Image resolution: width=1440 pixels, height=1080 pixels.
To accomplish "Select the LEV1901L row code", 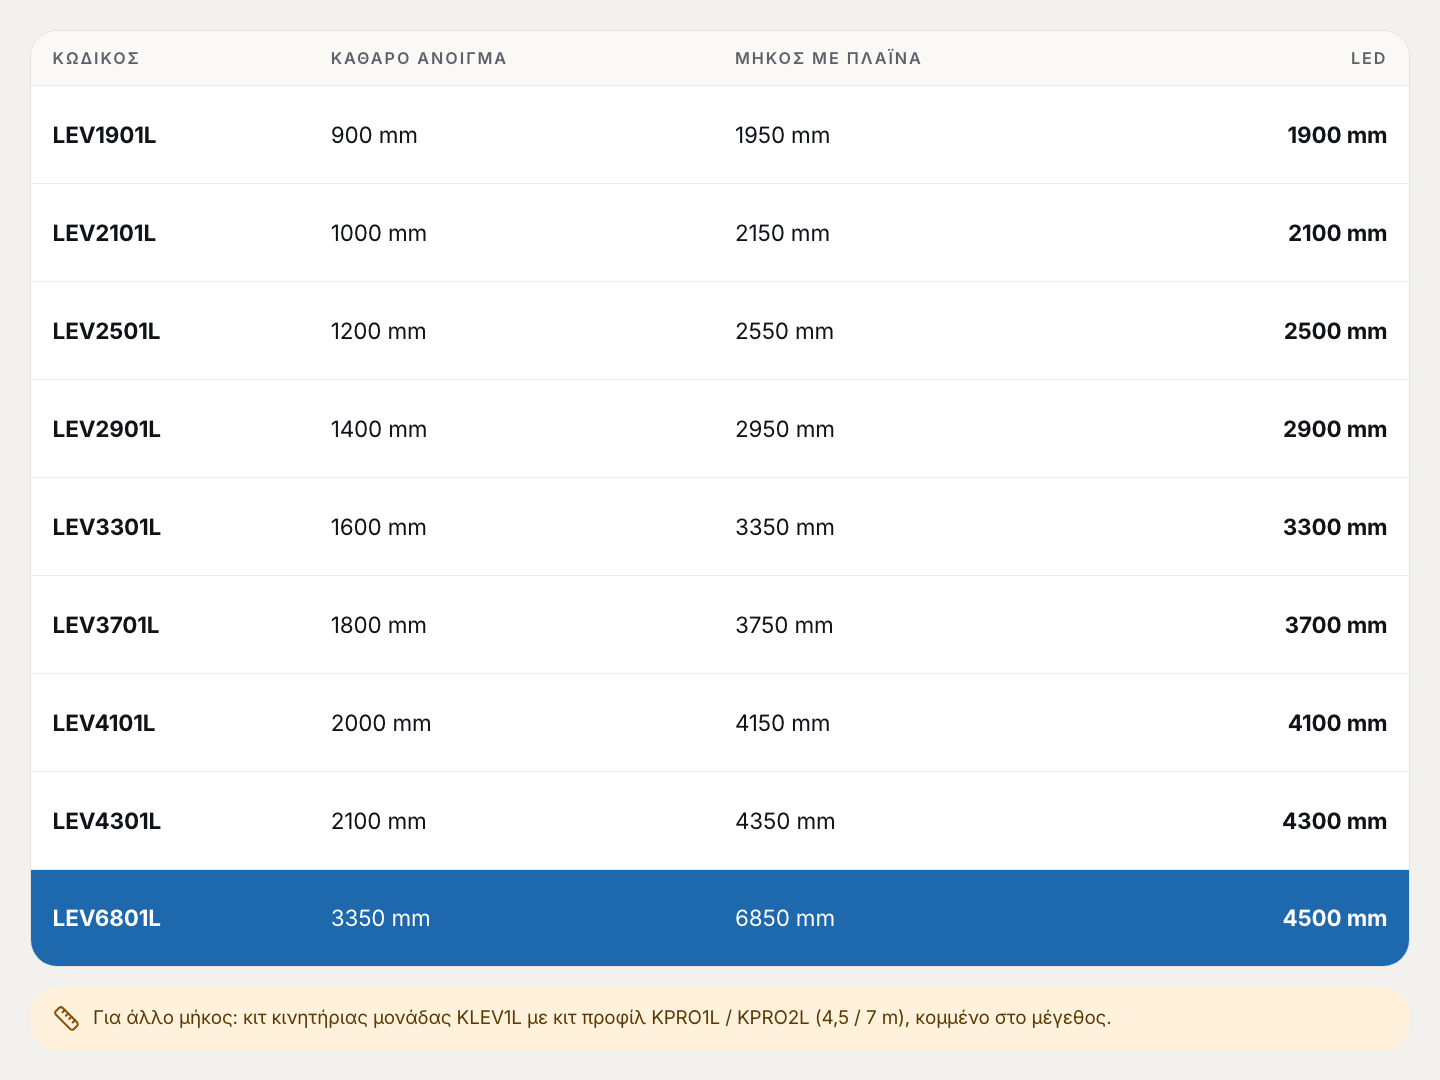I will tap(104, 135).
